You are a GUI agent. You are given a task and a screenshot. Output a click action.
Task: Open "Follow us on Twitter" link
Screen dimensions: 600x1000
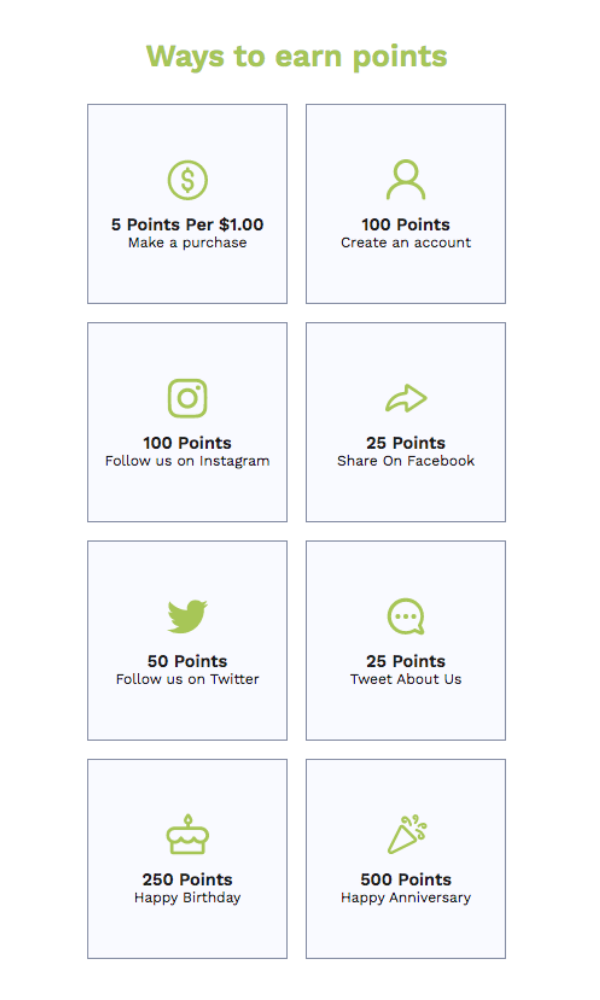187,679
